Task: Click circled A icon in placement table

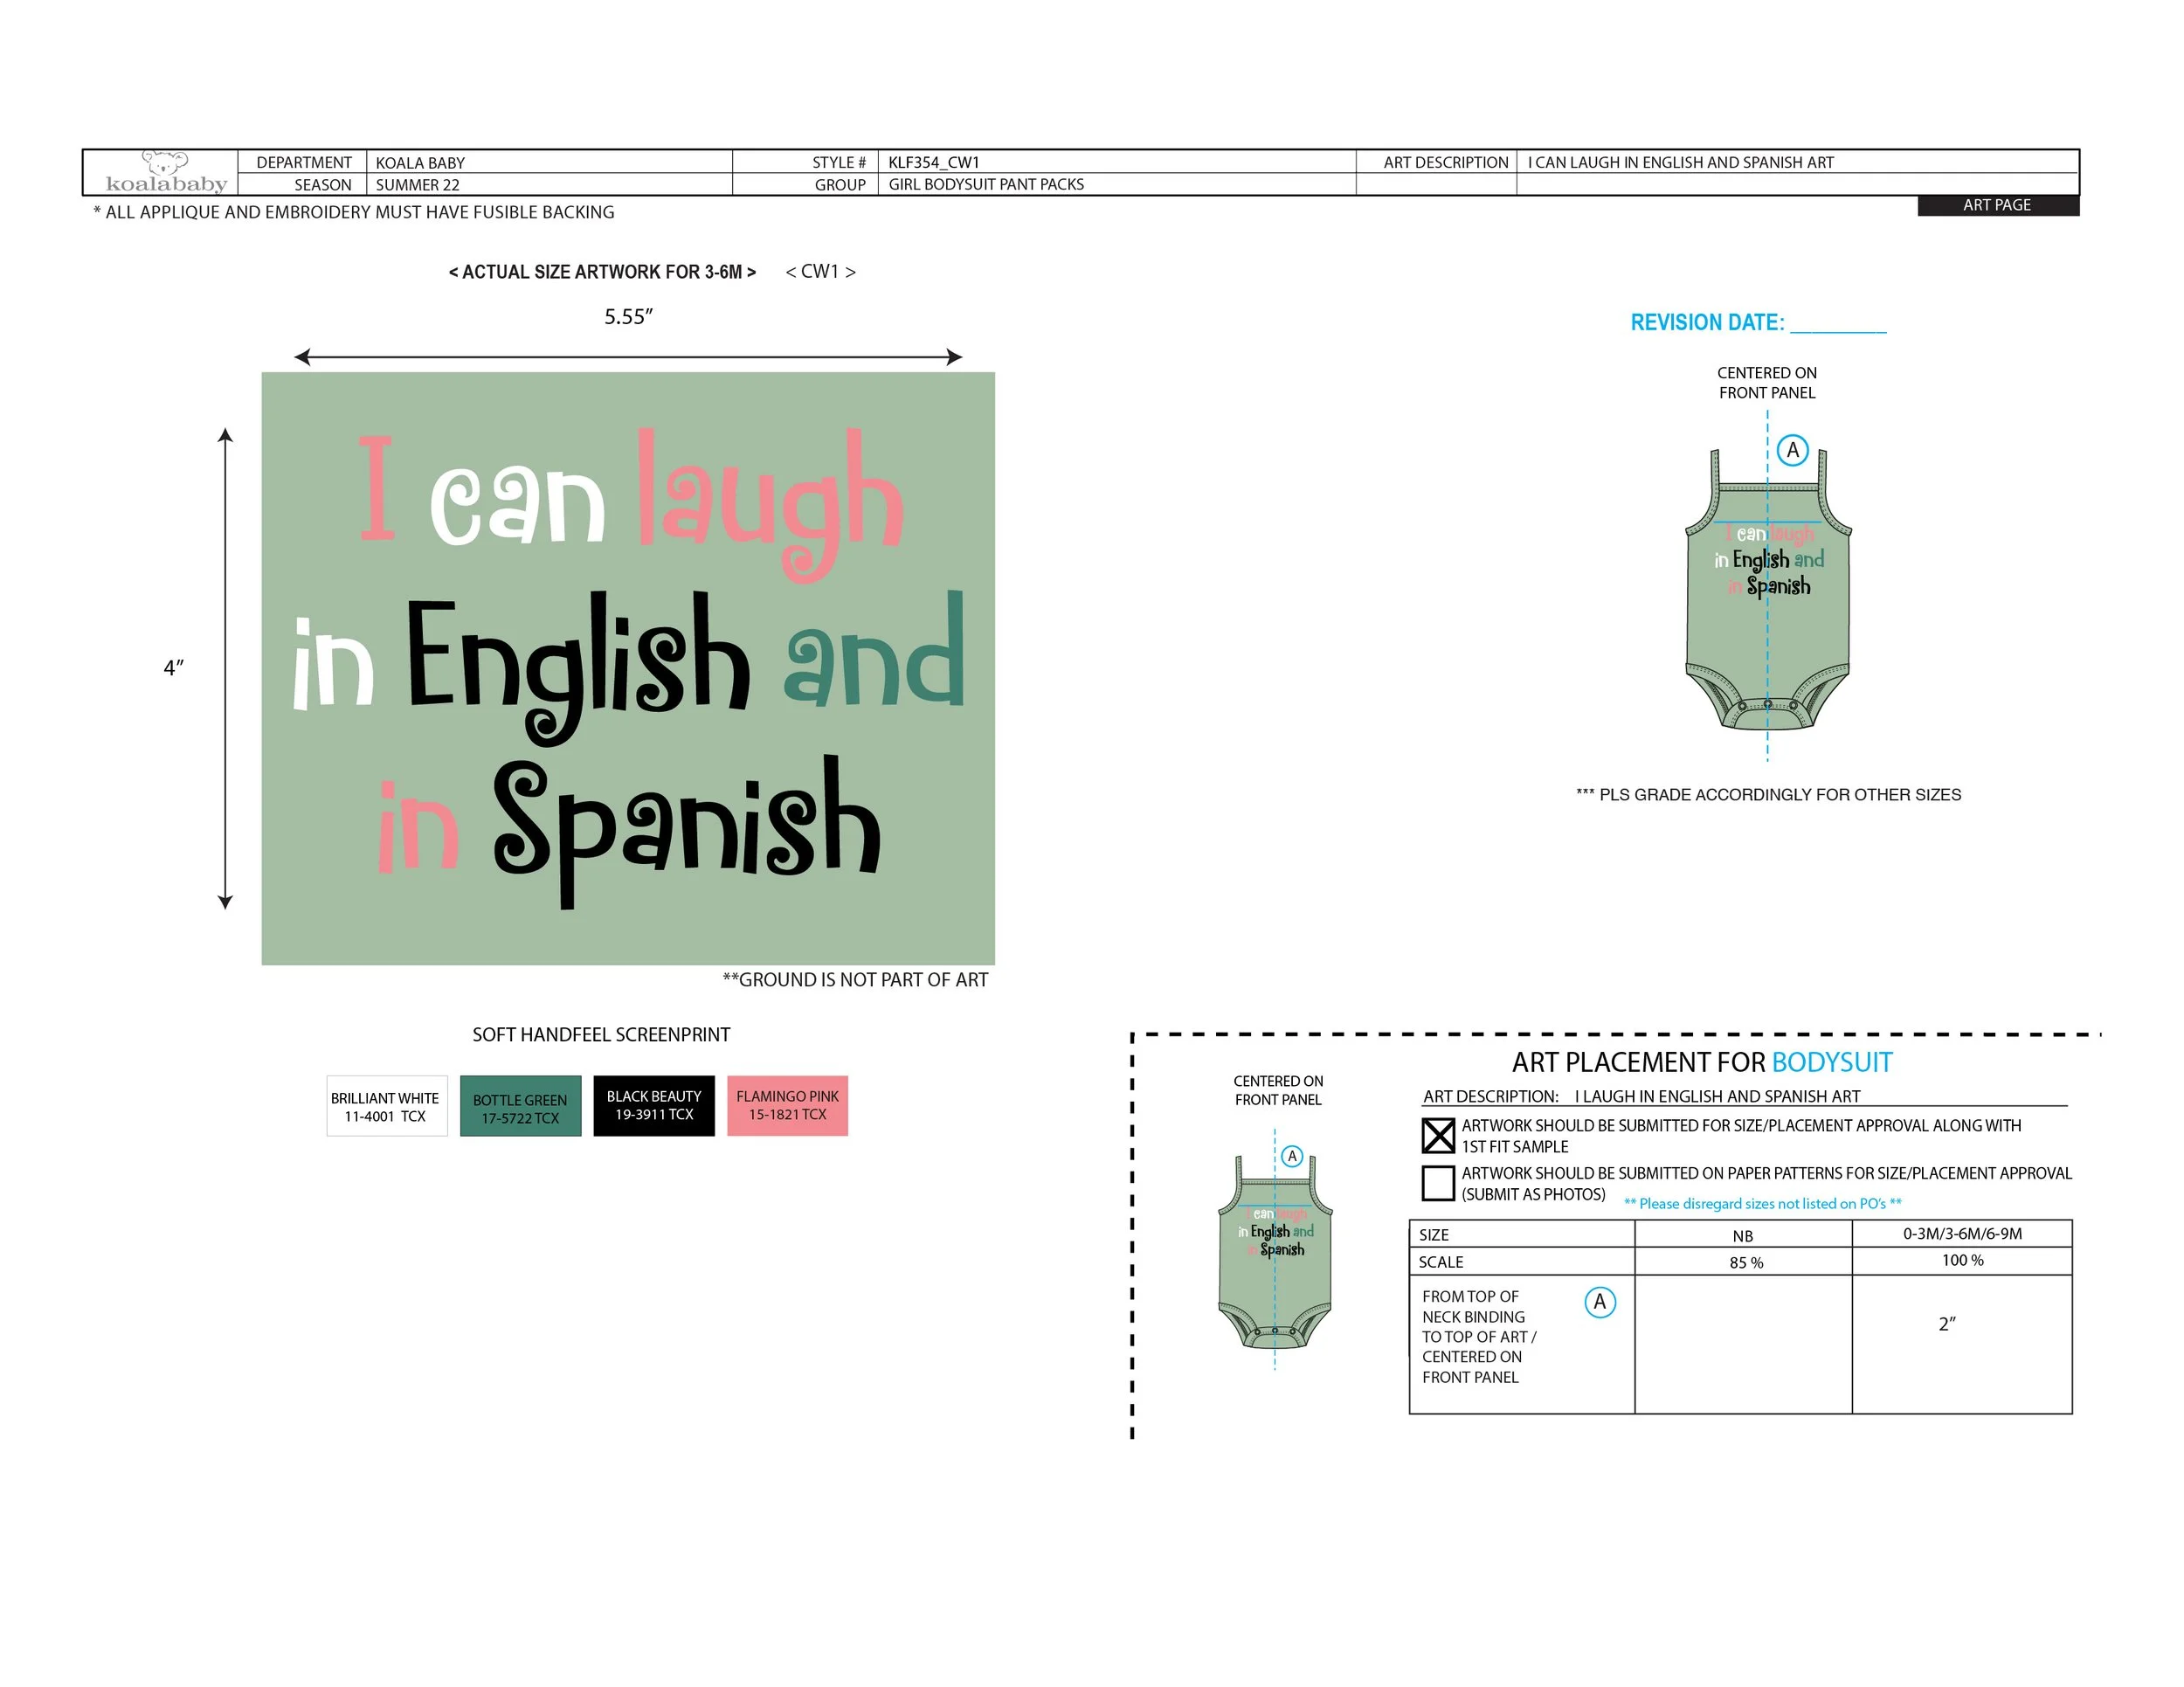Action: pyautogui.click(x=1599, y=1302)
